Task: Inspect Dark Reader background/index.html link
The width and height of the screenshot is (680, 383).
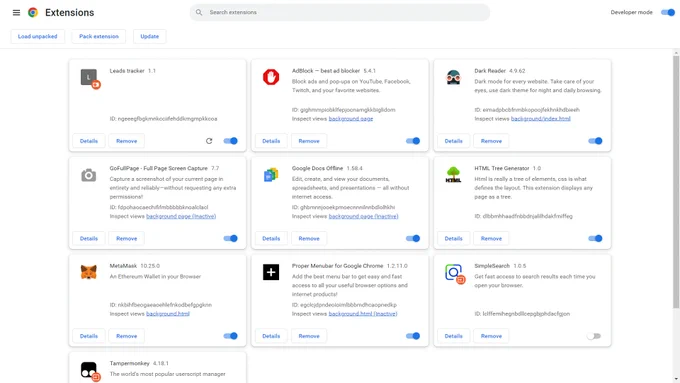Action: (x=541, y=119)
